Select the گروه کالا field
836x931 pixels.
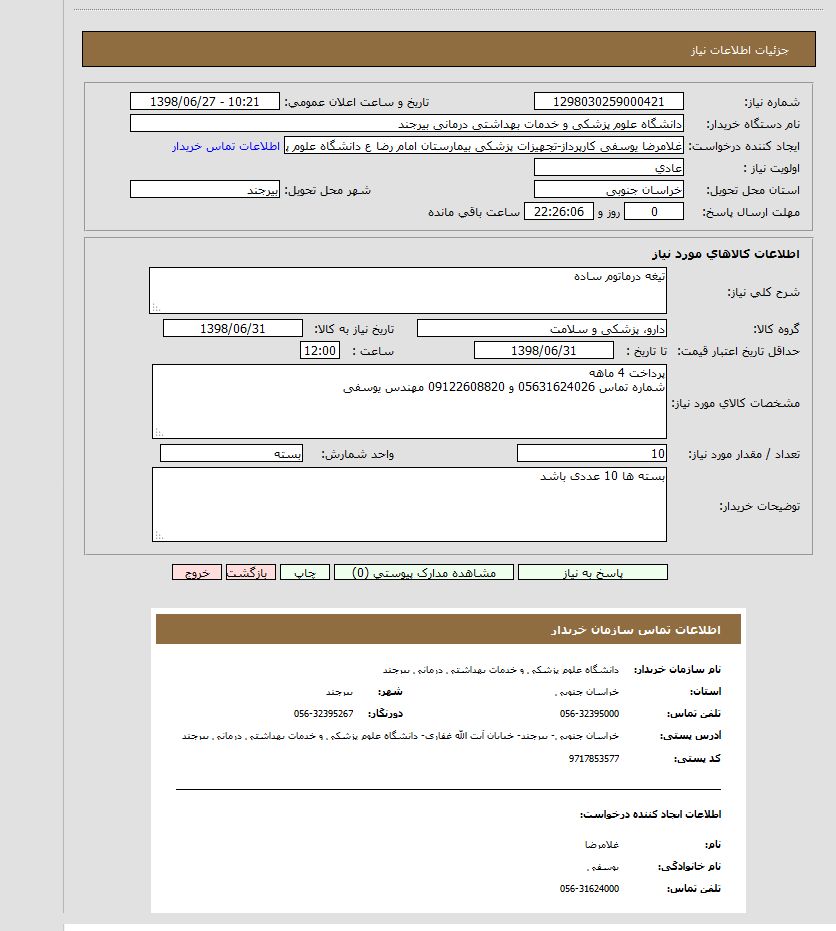(541, 329)
